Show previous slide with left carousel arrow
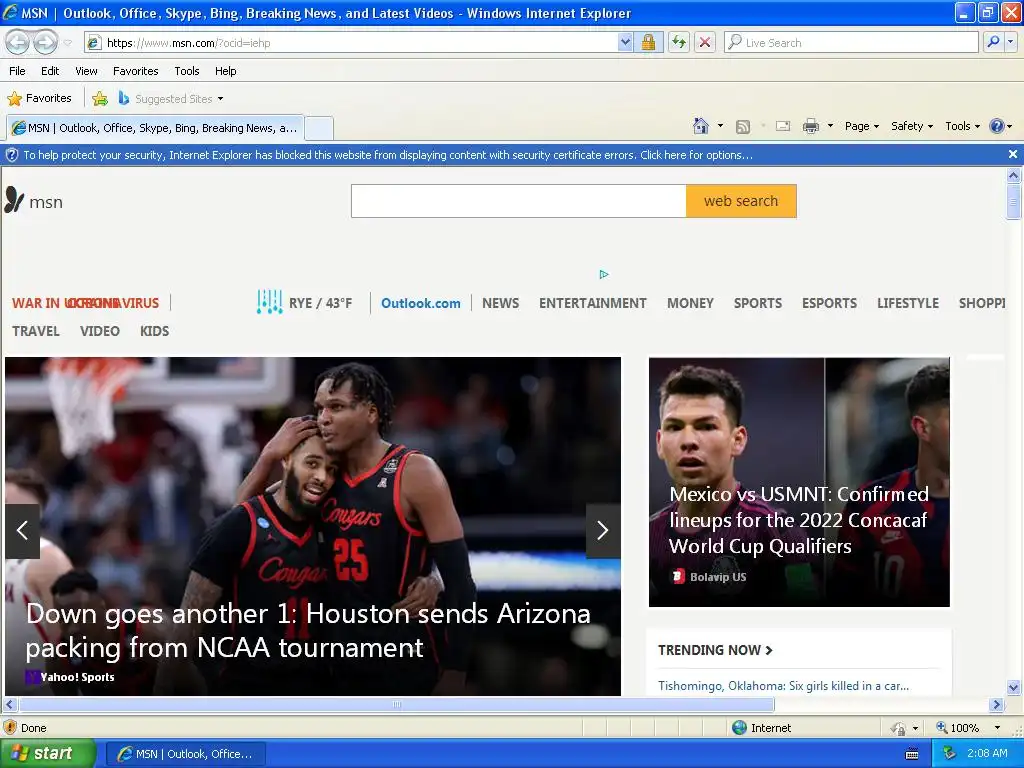This screenshot has width=1024, height=768. 22,530
